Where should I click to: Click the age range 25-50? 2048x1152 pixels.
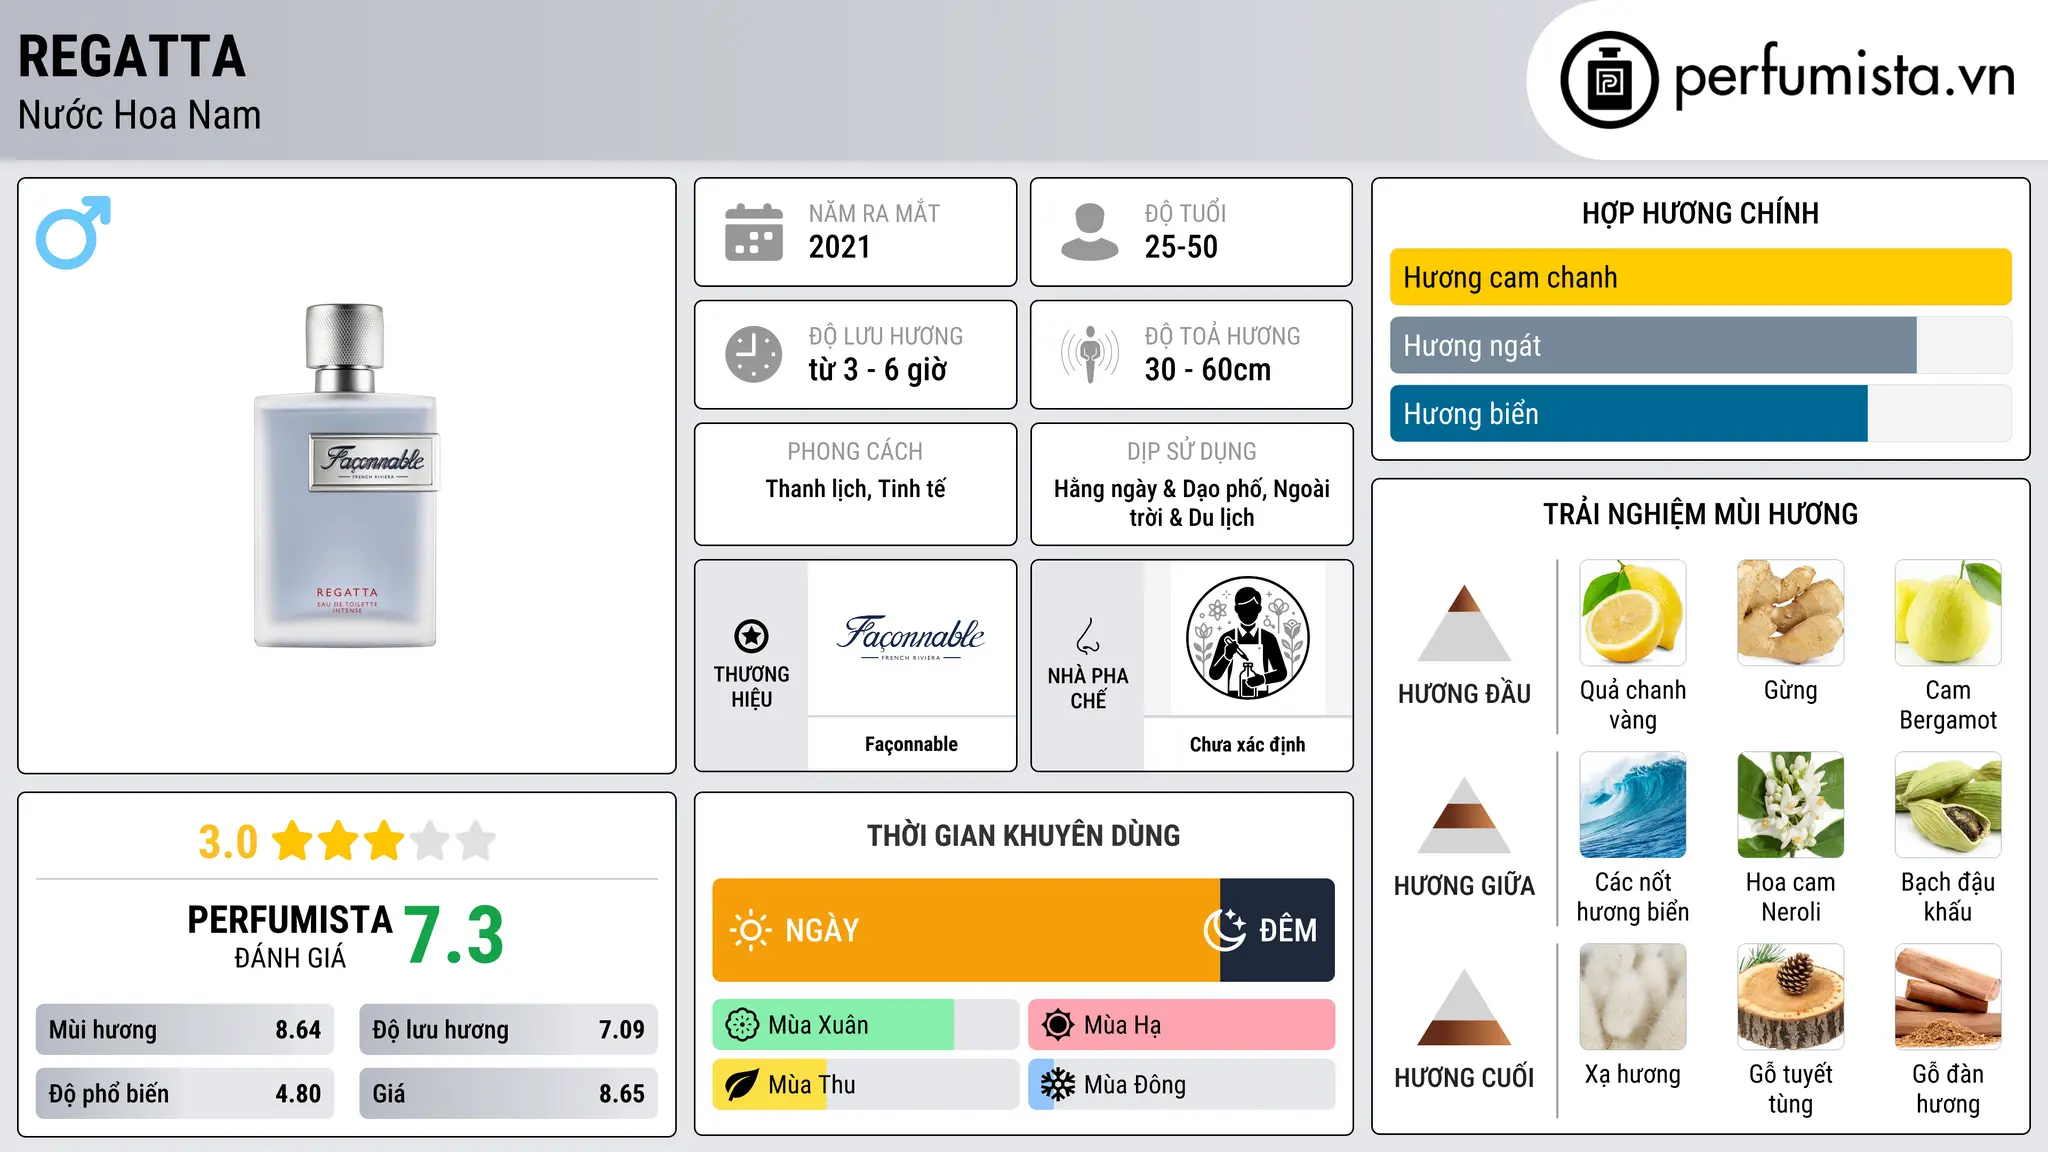pyautogui.click(x=1181, y=247)
